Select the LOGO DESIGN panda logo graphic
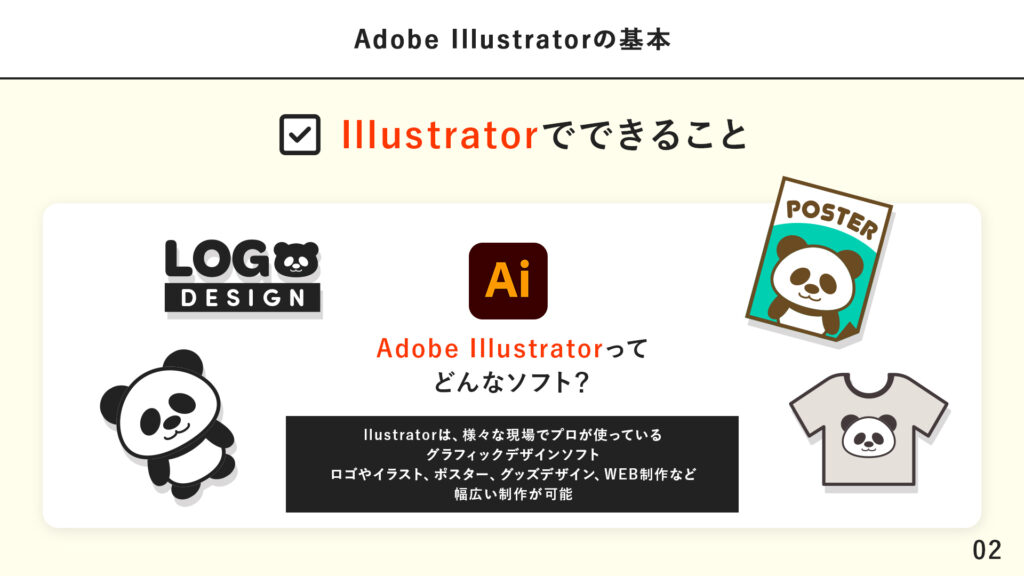Viewport: 1024px width, 576px height. [x=243, y=277]
